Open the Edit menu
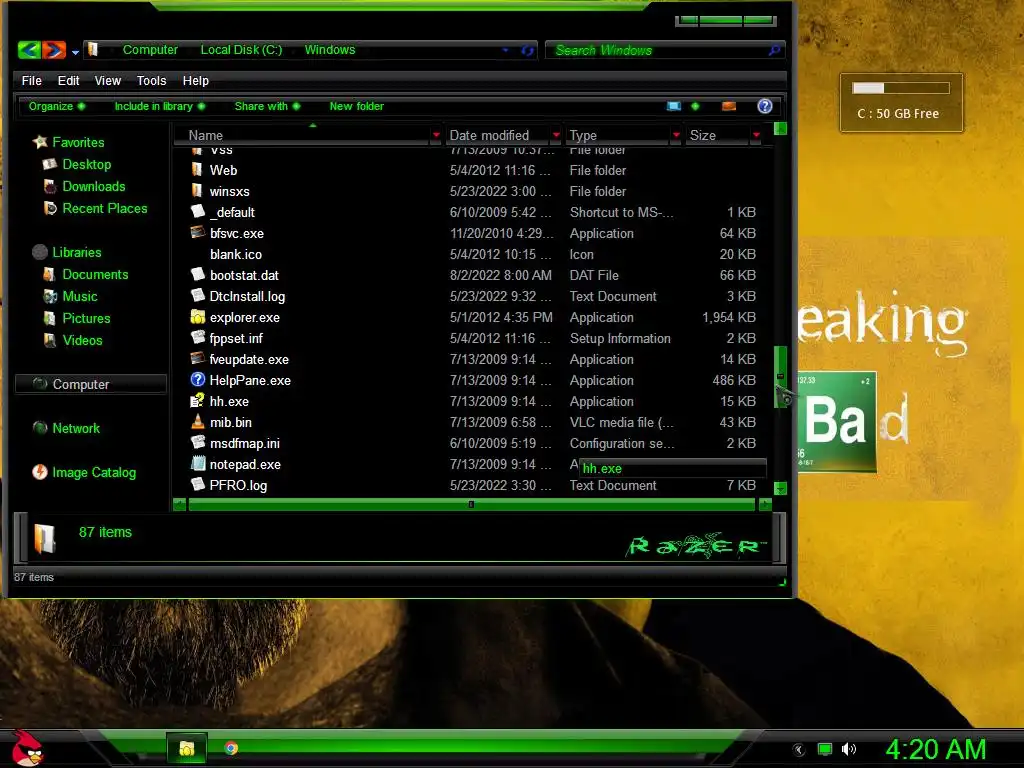 (x=68, y=80)
